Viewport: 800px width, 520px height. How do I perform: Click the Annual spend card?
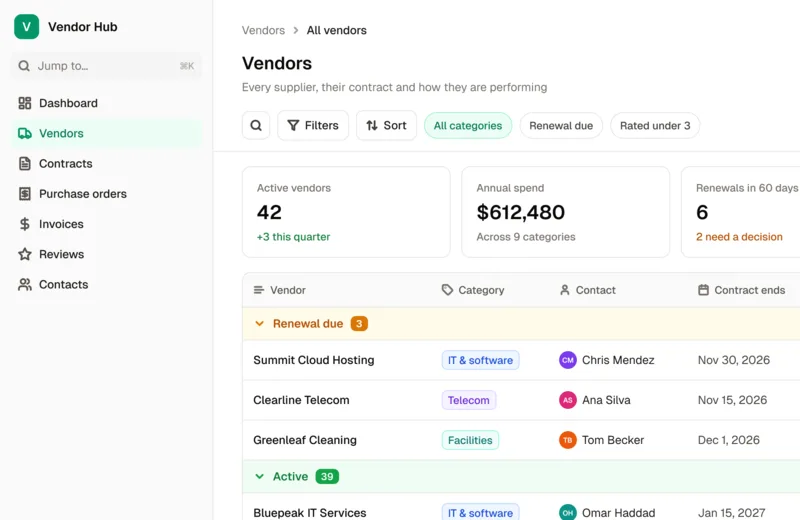(x=565, y=212)
